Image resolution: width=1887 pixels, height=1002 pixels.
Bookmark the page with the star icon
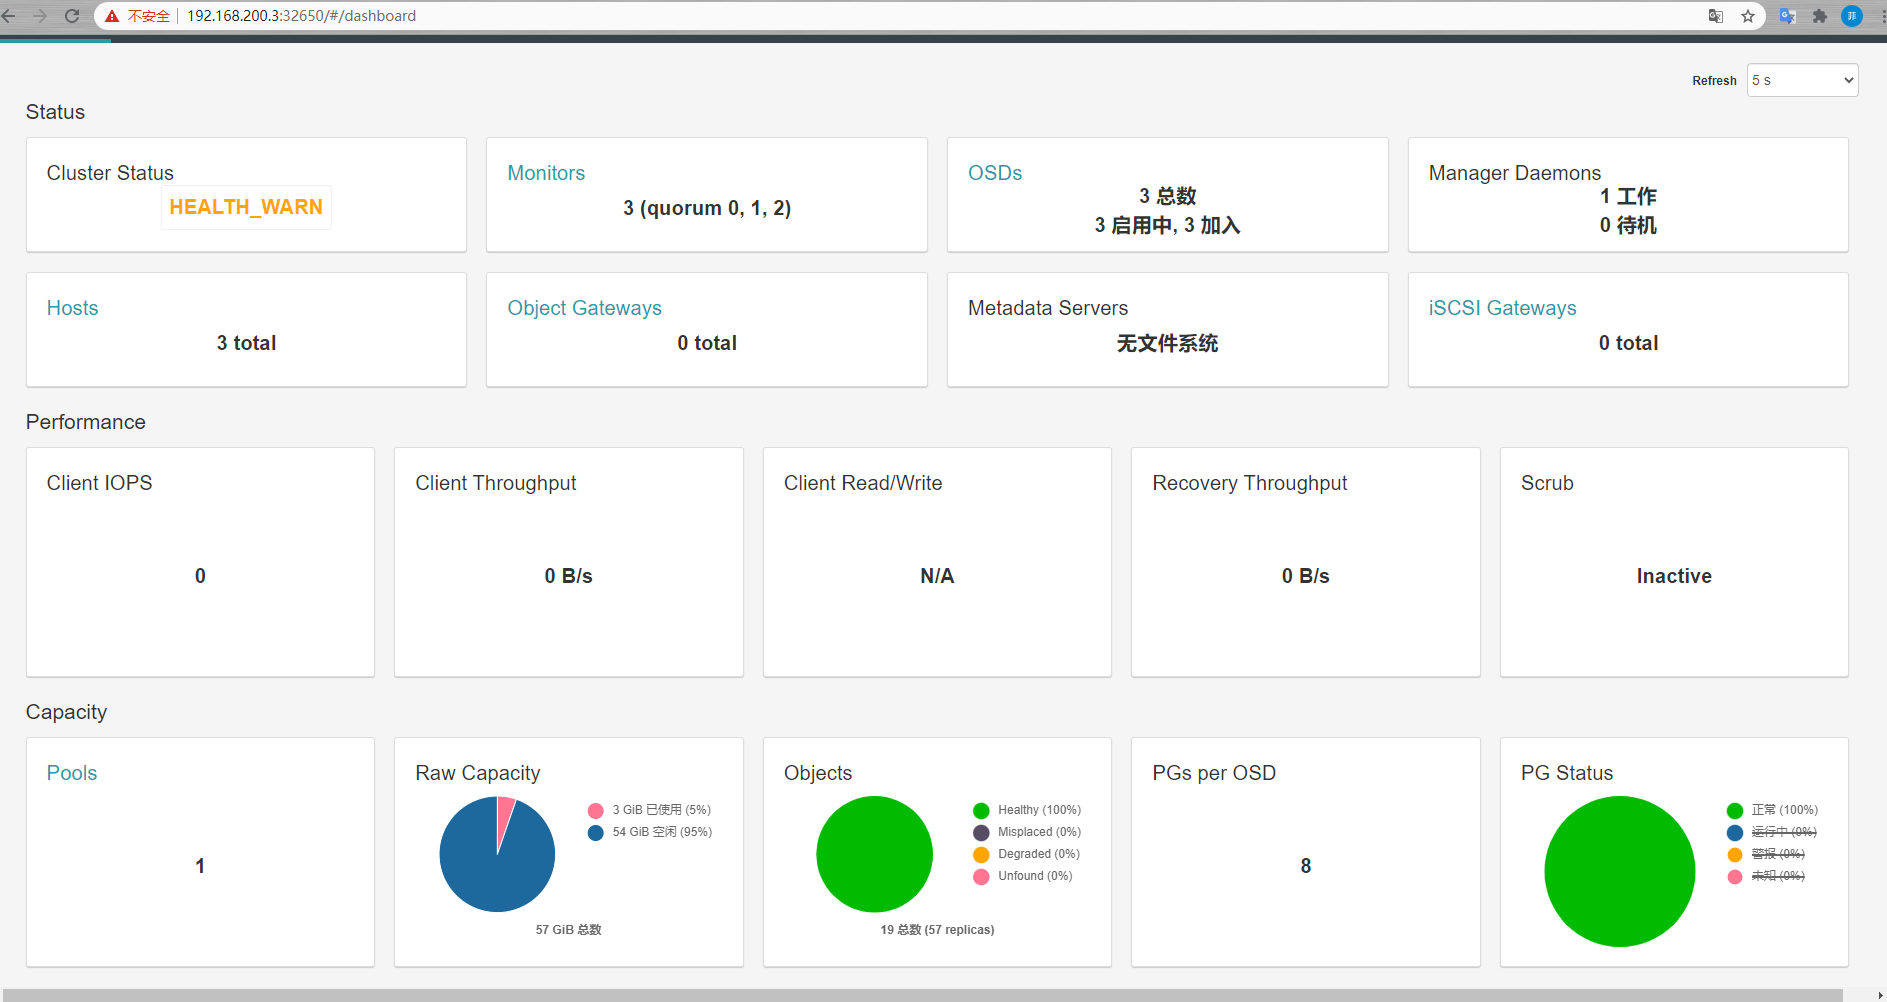[x=1748, y=16]
